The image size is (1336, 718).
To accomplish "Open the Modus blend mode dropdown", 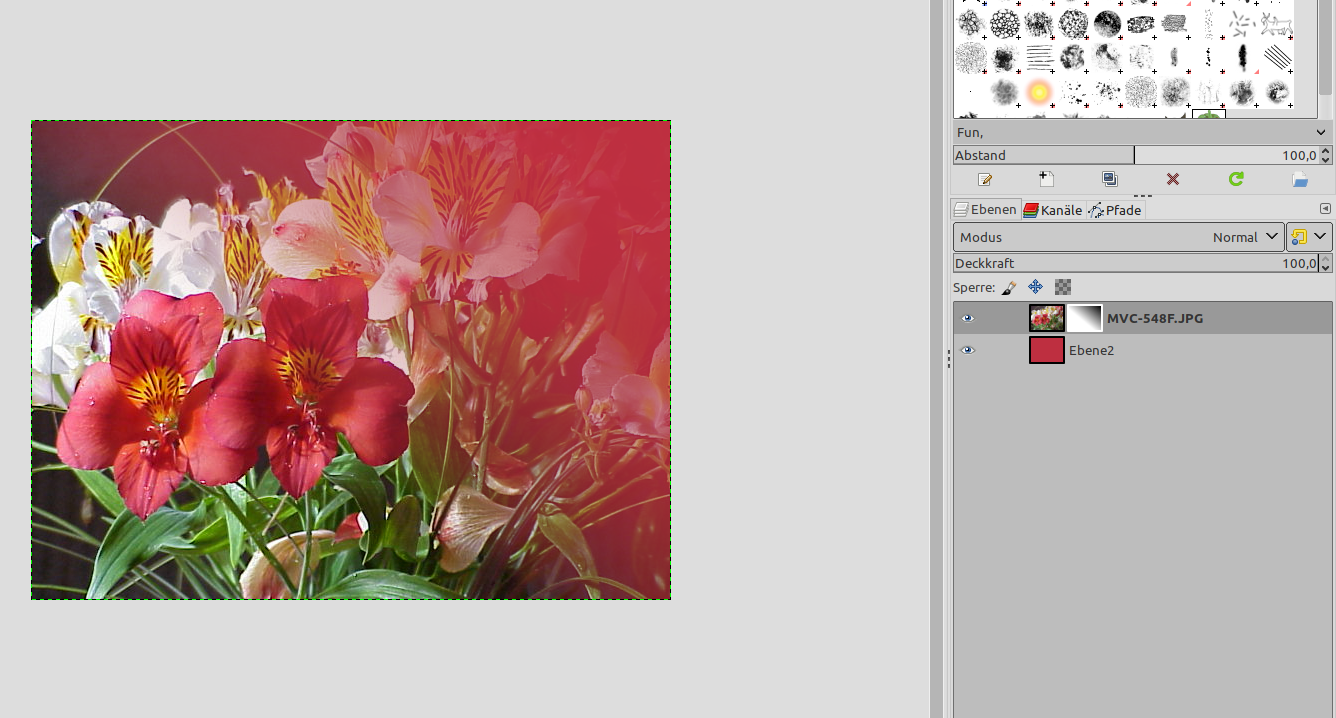I will [x=1118, y=237].
